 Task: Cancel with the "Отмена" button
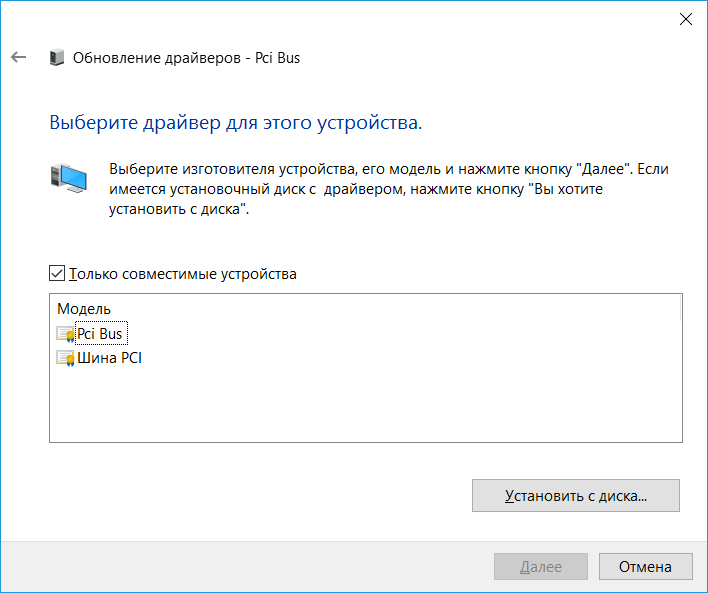(x=644, y=567)
